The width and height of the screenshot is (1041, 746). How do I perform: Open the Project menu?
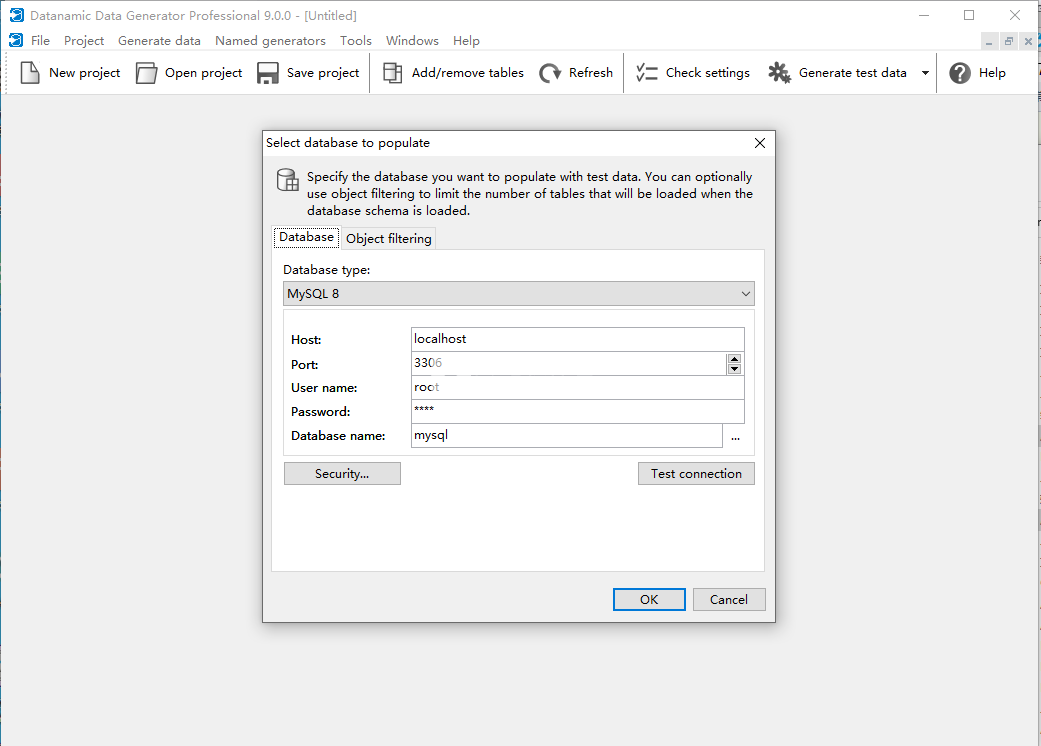click(x=84, y=40)
